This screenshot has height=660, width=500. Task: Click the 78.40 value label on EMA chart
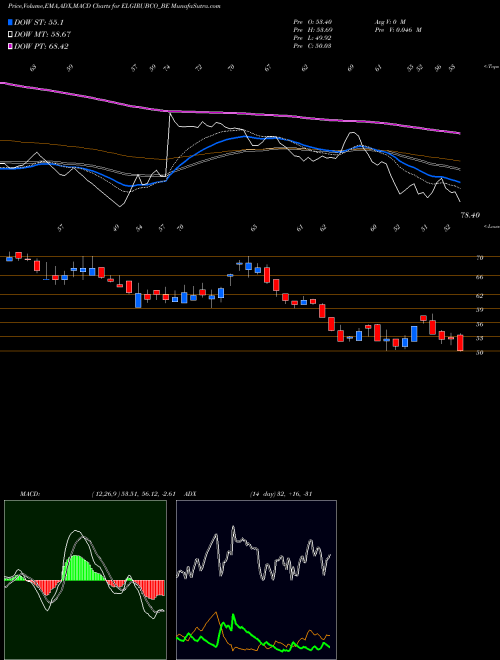[470, 215]
